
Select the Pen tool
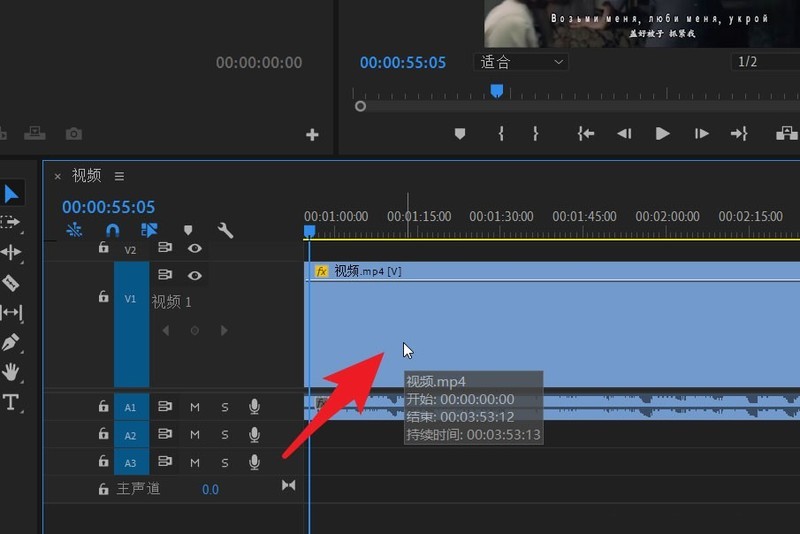click(x=11, y=343)
